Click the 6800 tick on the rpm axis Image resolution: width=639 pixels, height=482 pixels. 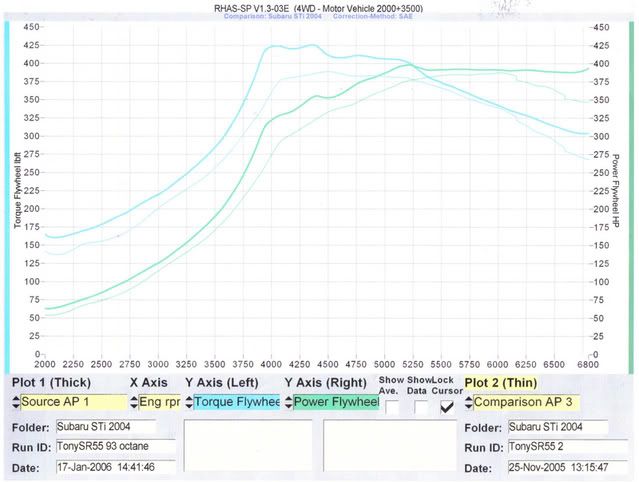point(588,364)
